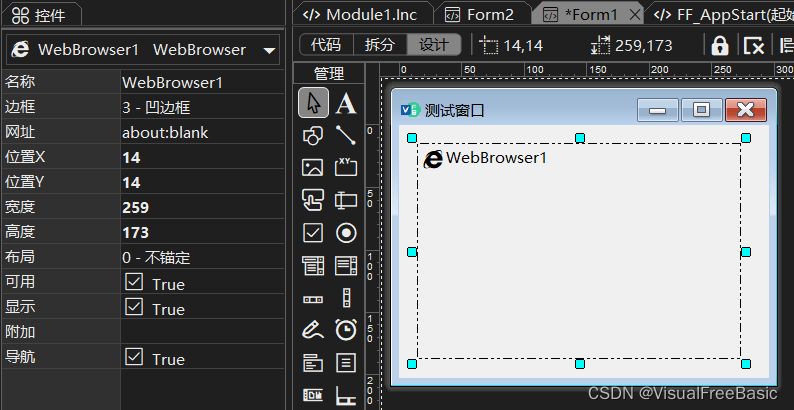This screenshot has height=410, width=794.
Task: Click the right-middle cyan resize handle
Action: coord(746,252)
